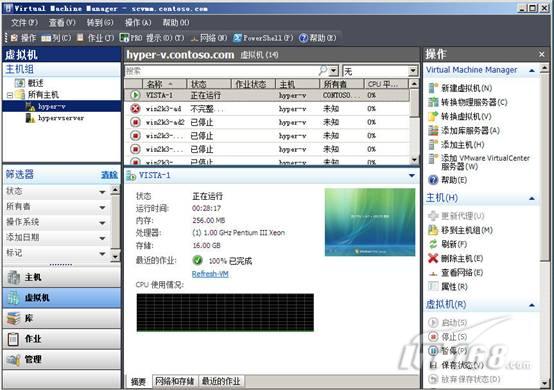This screenshot has width=554, height=390.
Task: Click the 停止 stop VM icon
Action: [433, 337]
